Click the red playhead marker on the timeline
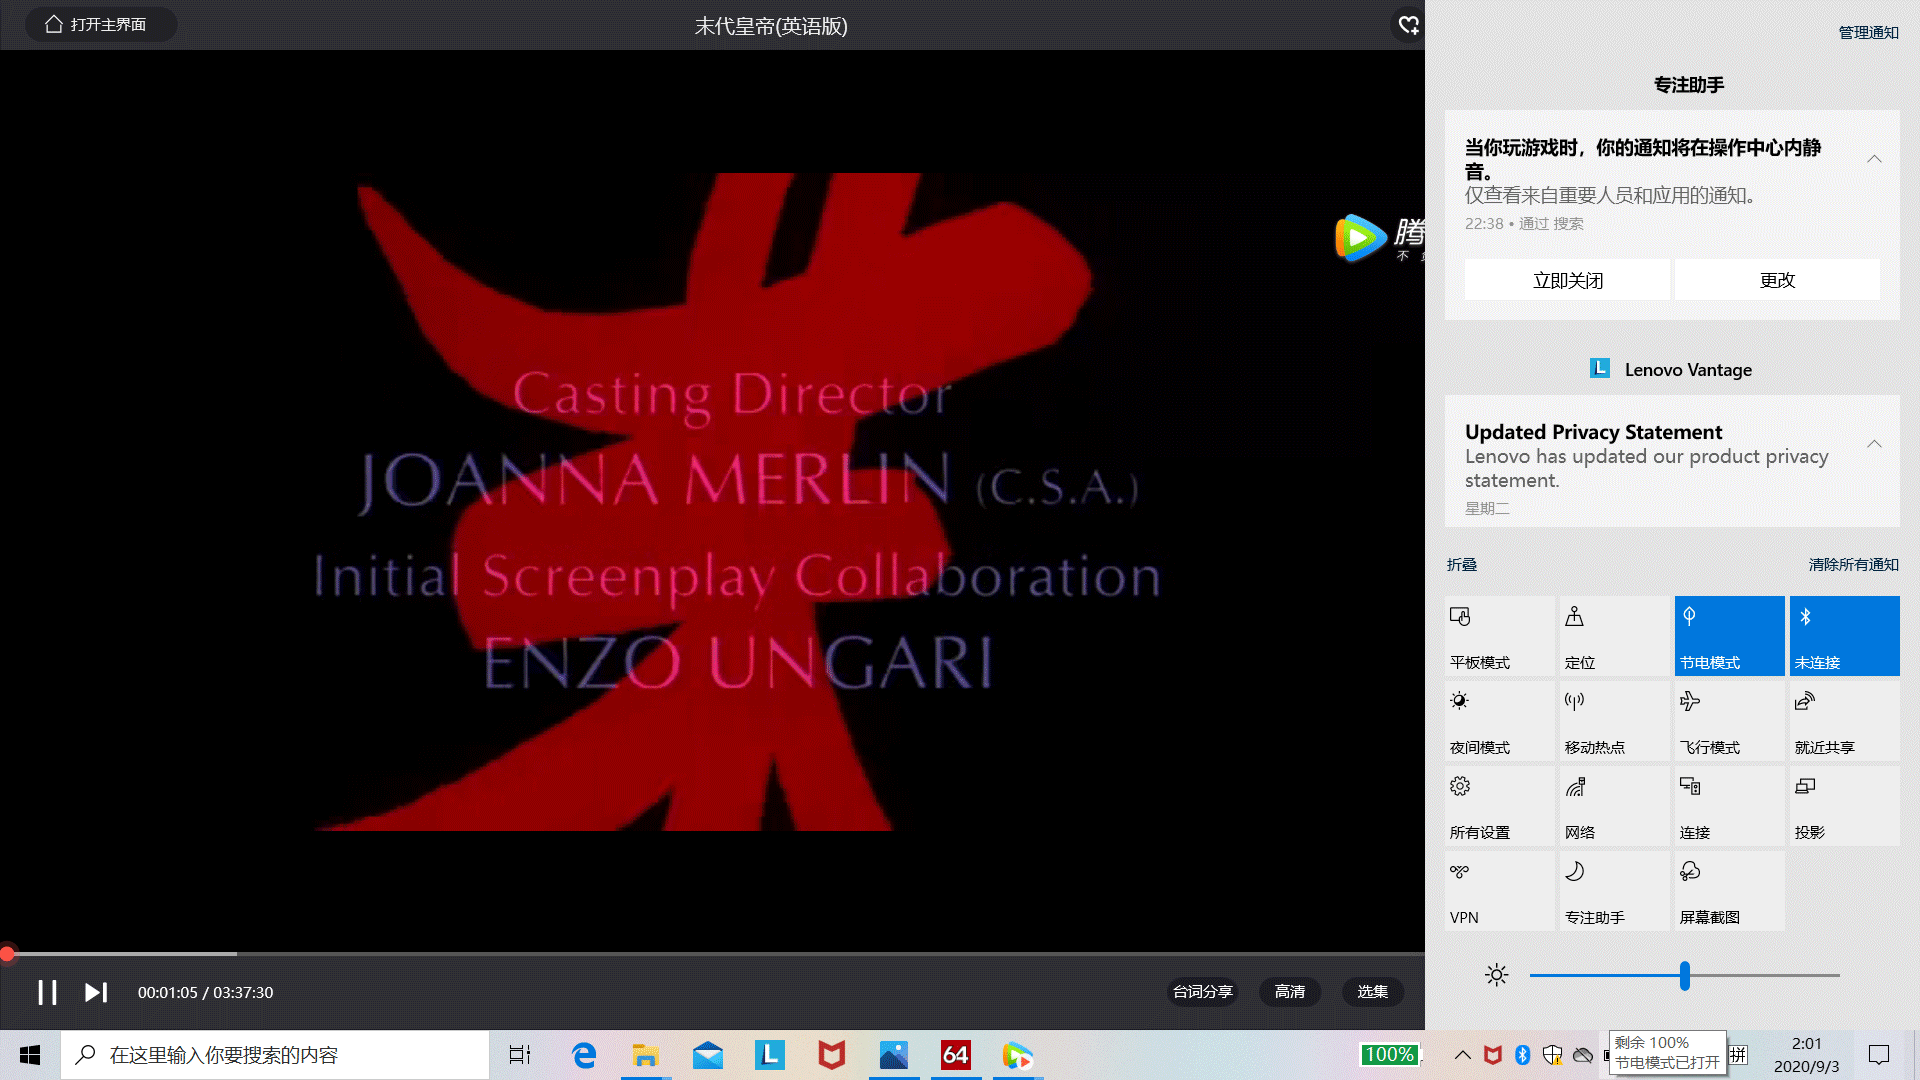The height and width of the screenshot is (1080, 1920). pyautogui.click(x=7, y=954)
